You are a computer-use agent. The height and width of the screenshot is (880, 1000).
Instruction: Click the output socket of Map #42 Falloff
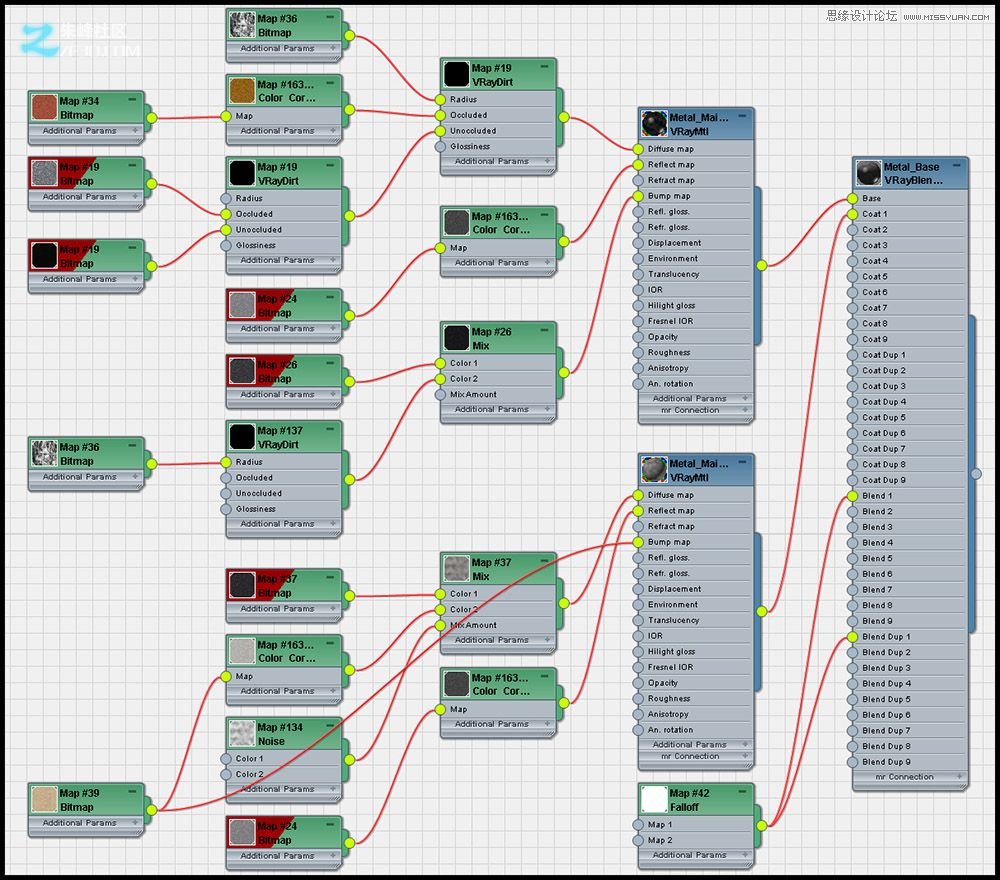(761, 825)
